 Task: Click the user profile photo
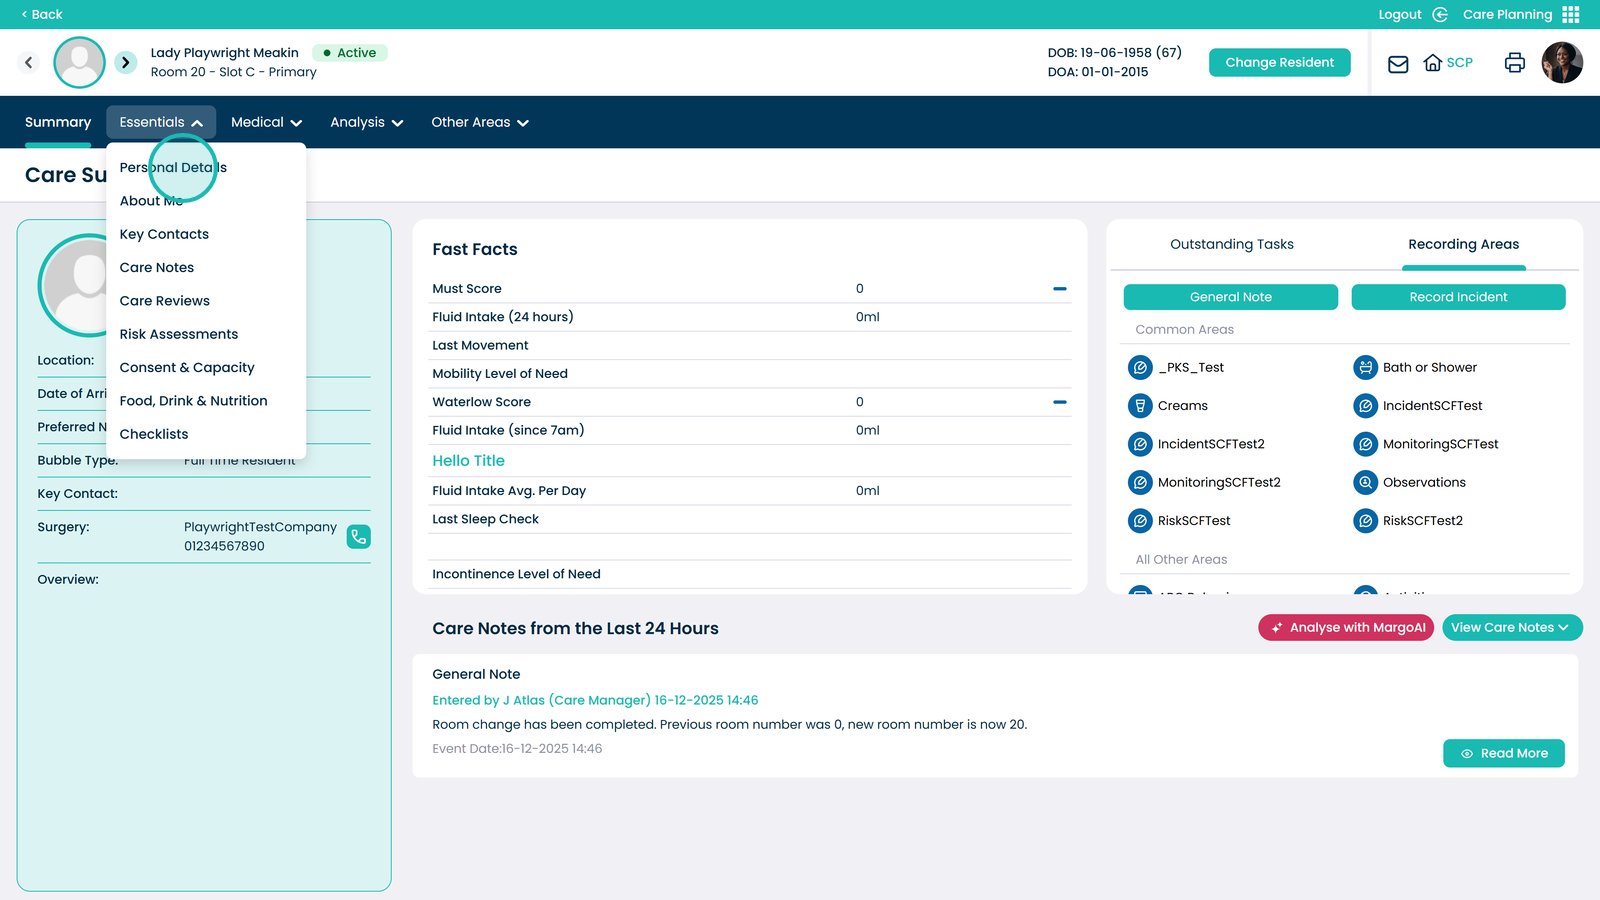(x=1561, y=63)
